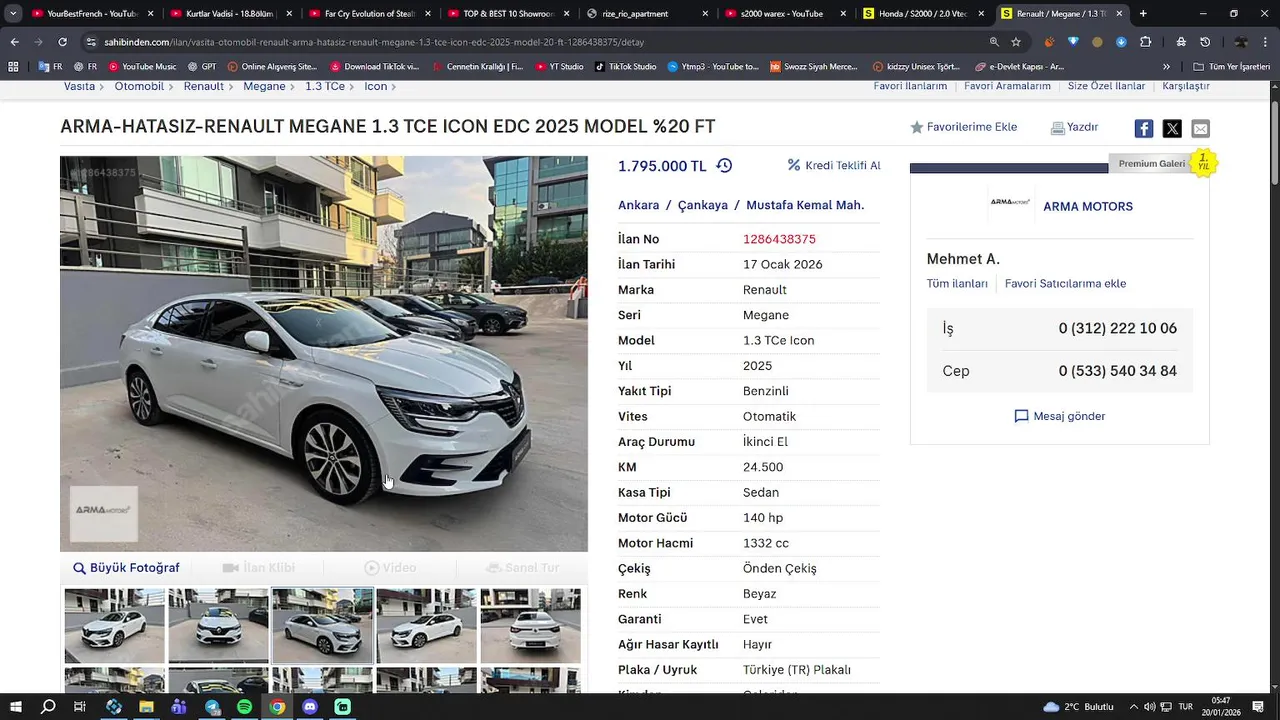The image size is (1280, 720).
Task: Open Chrome history icon in toolbar
Action: click(x=1205, y=42)
